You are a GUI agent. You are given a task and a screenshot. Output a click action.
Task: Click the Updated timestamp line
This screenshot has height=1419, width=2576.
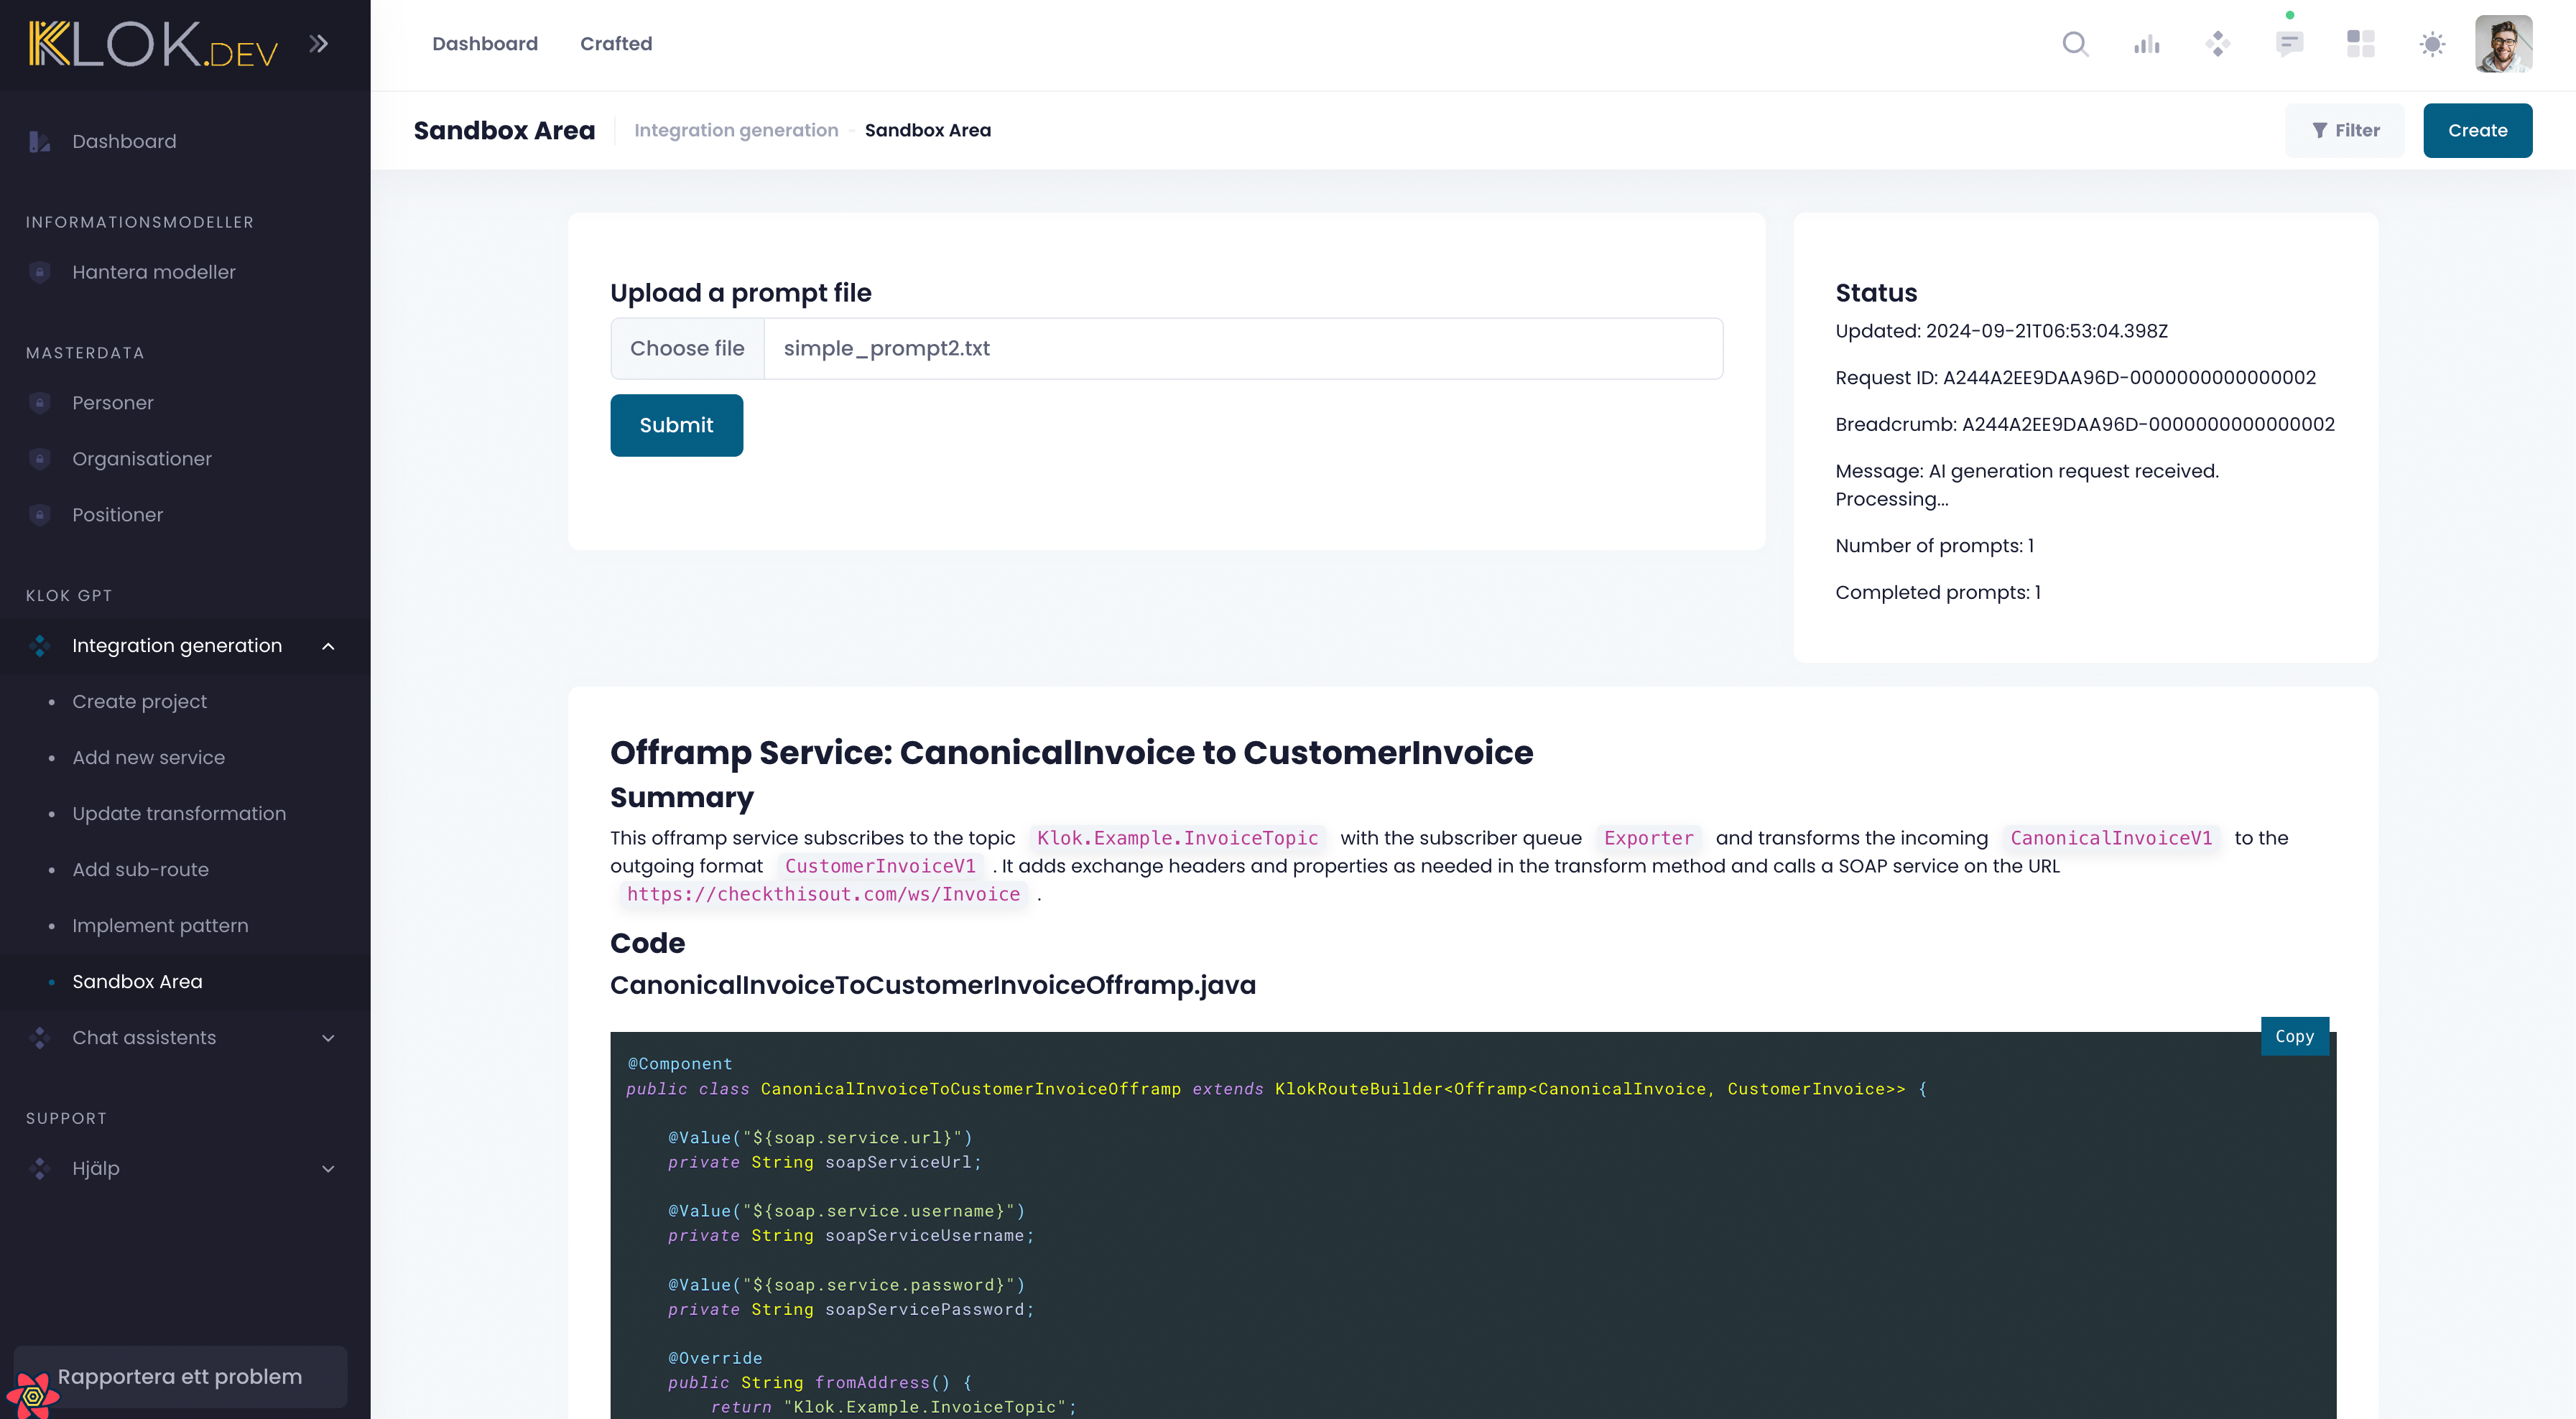coord(2001,331)
